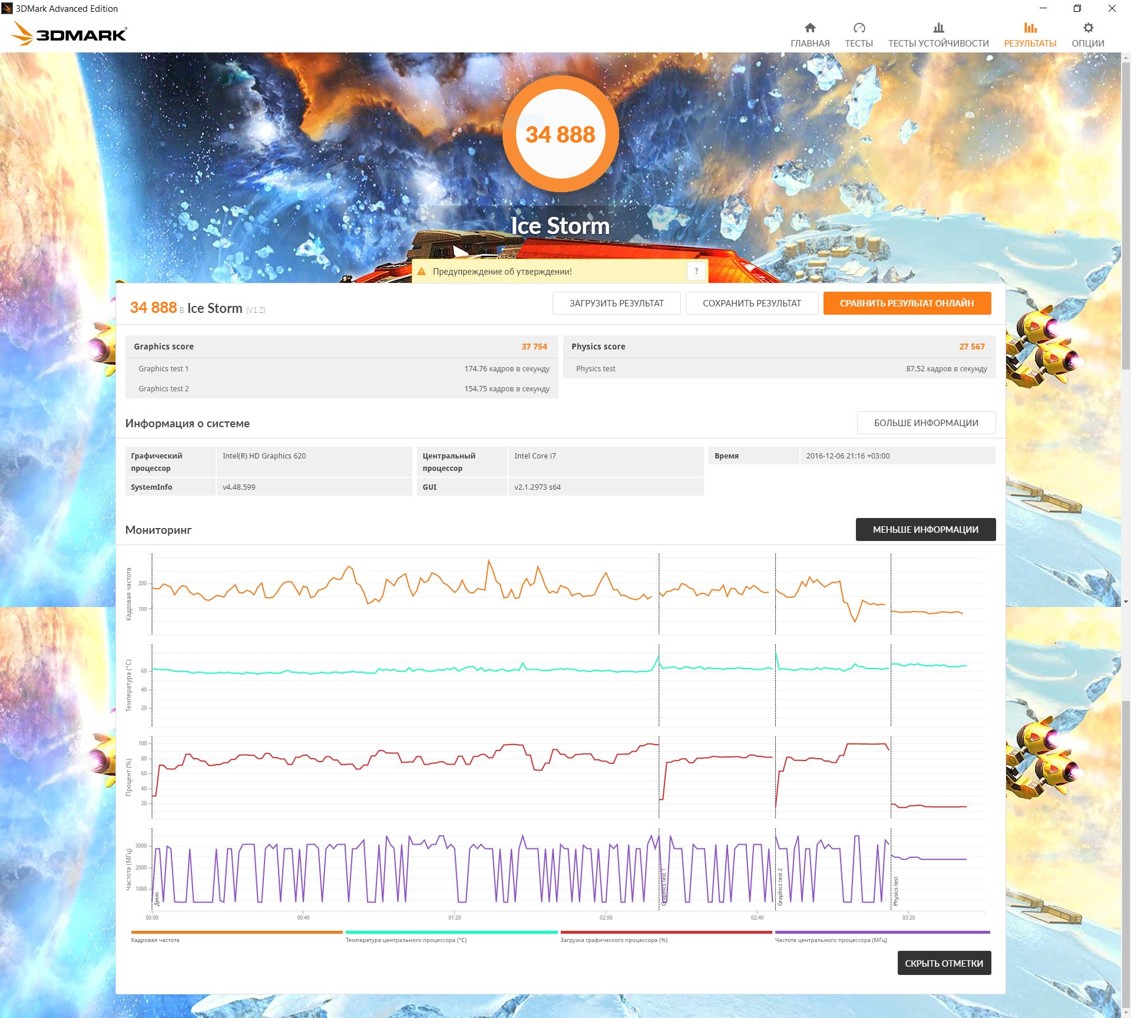1131x1018 pixels.
Task: Toggle the purple CPU frequency legend
Action: click(x=881, y=936)
